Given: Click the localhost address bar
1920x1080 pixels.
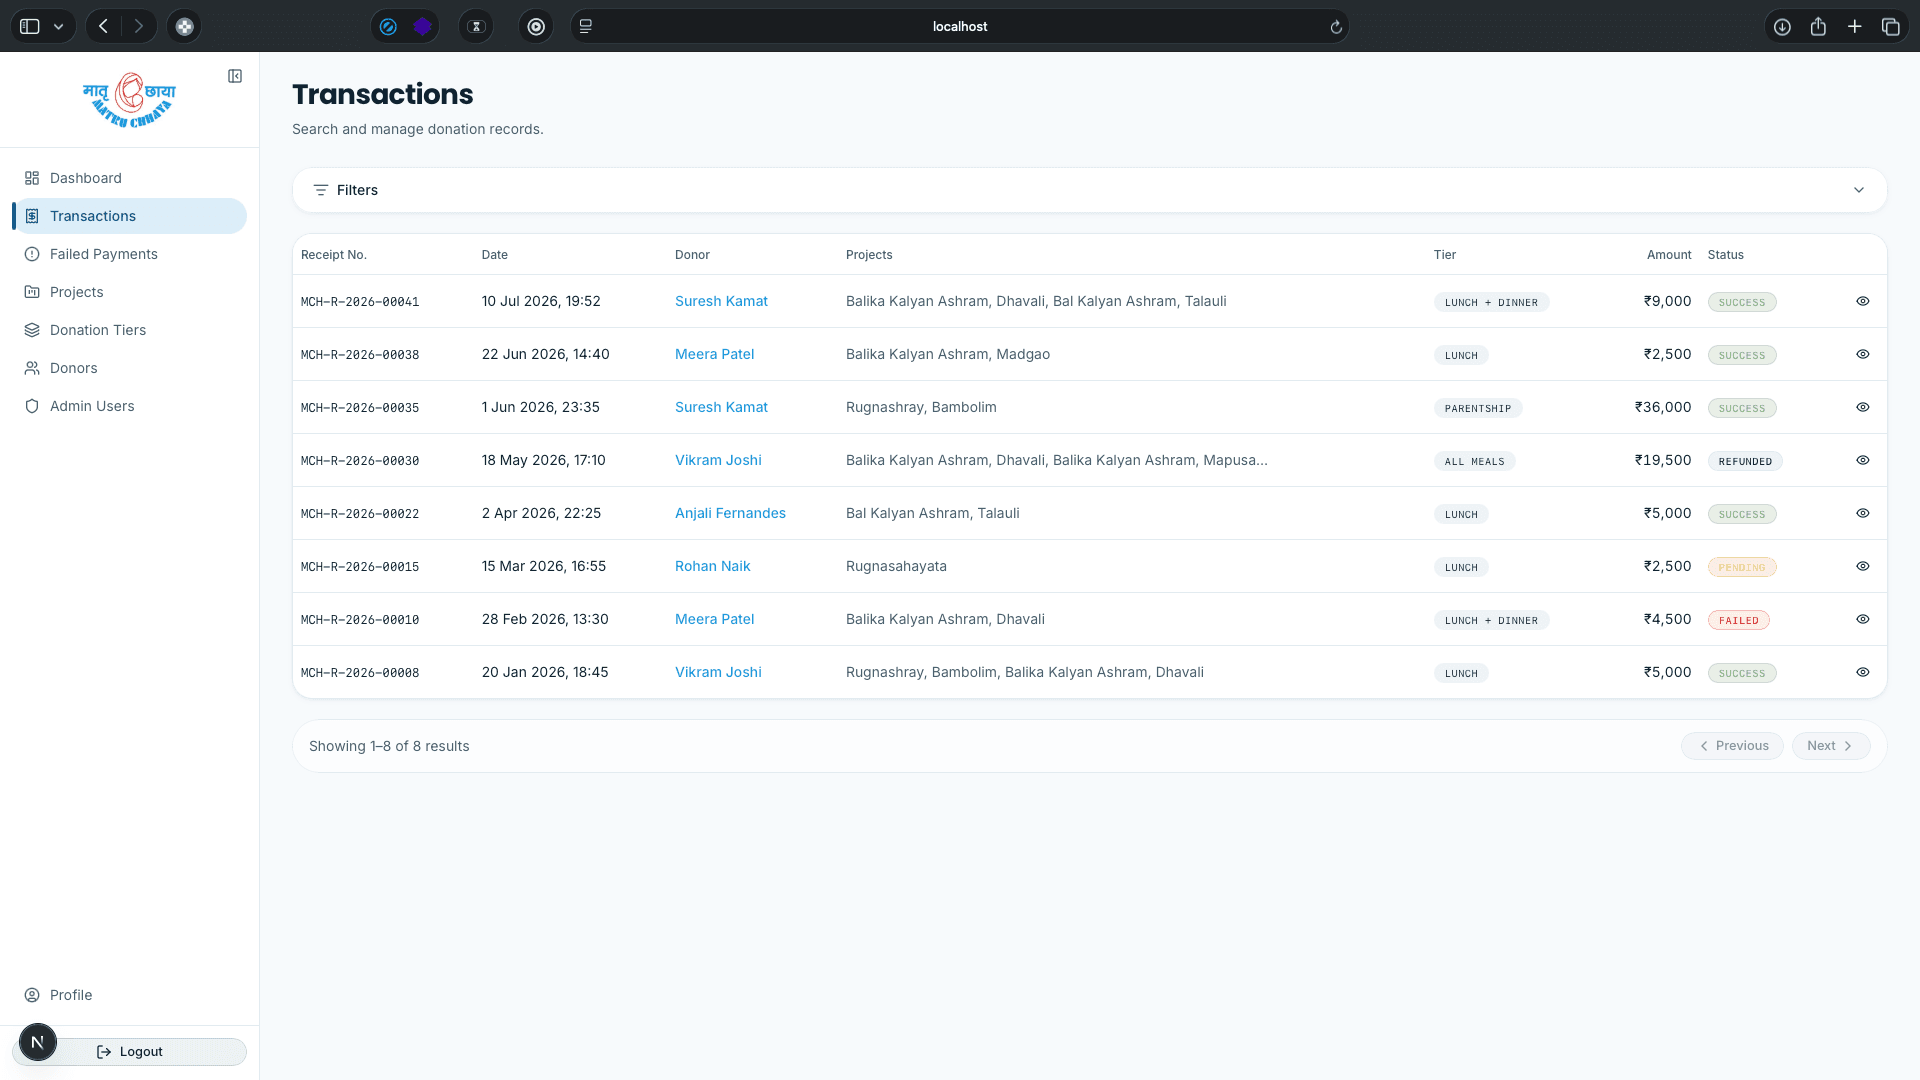Looking at the screenshot, I should point(959,27).
